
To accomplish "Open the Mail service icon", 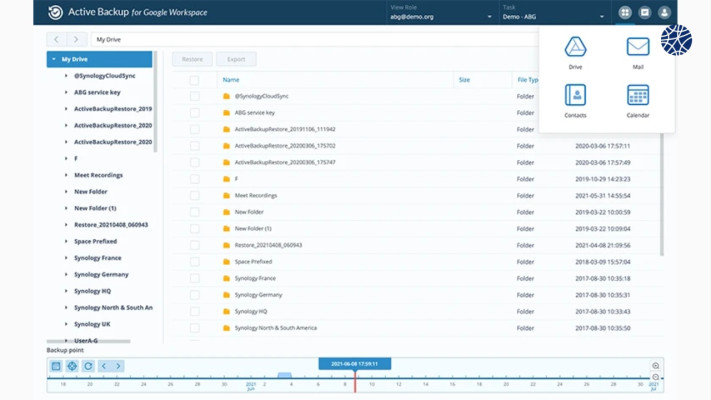I will (638, 47).
